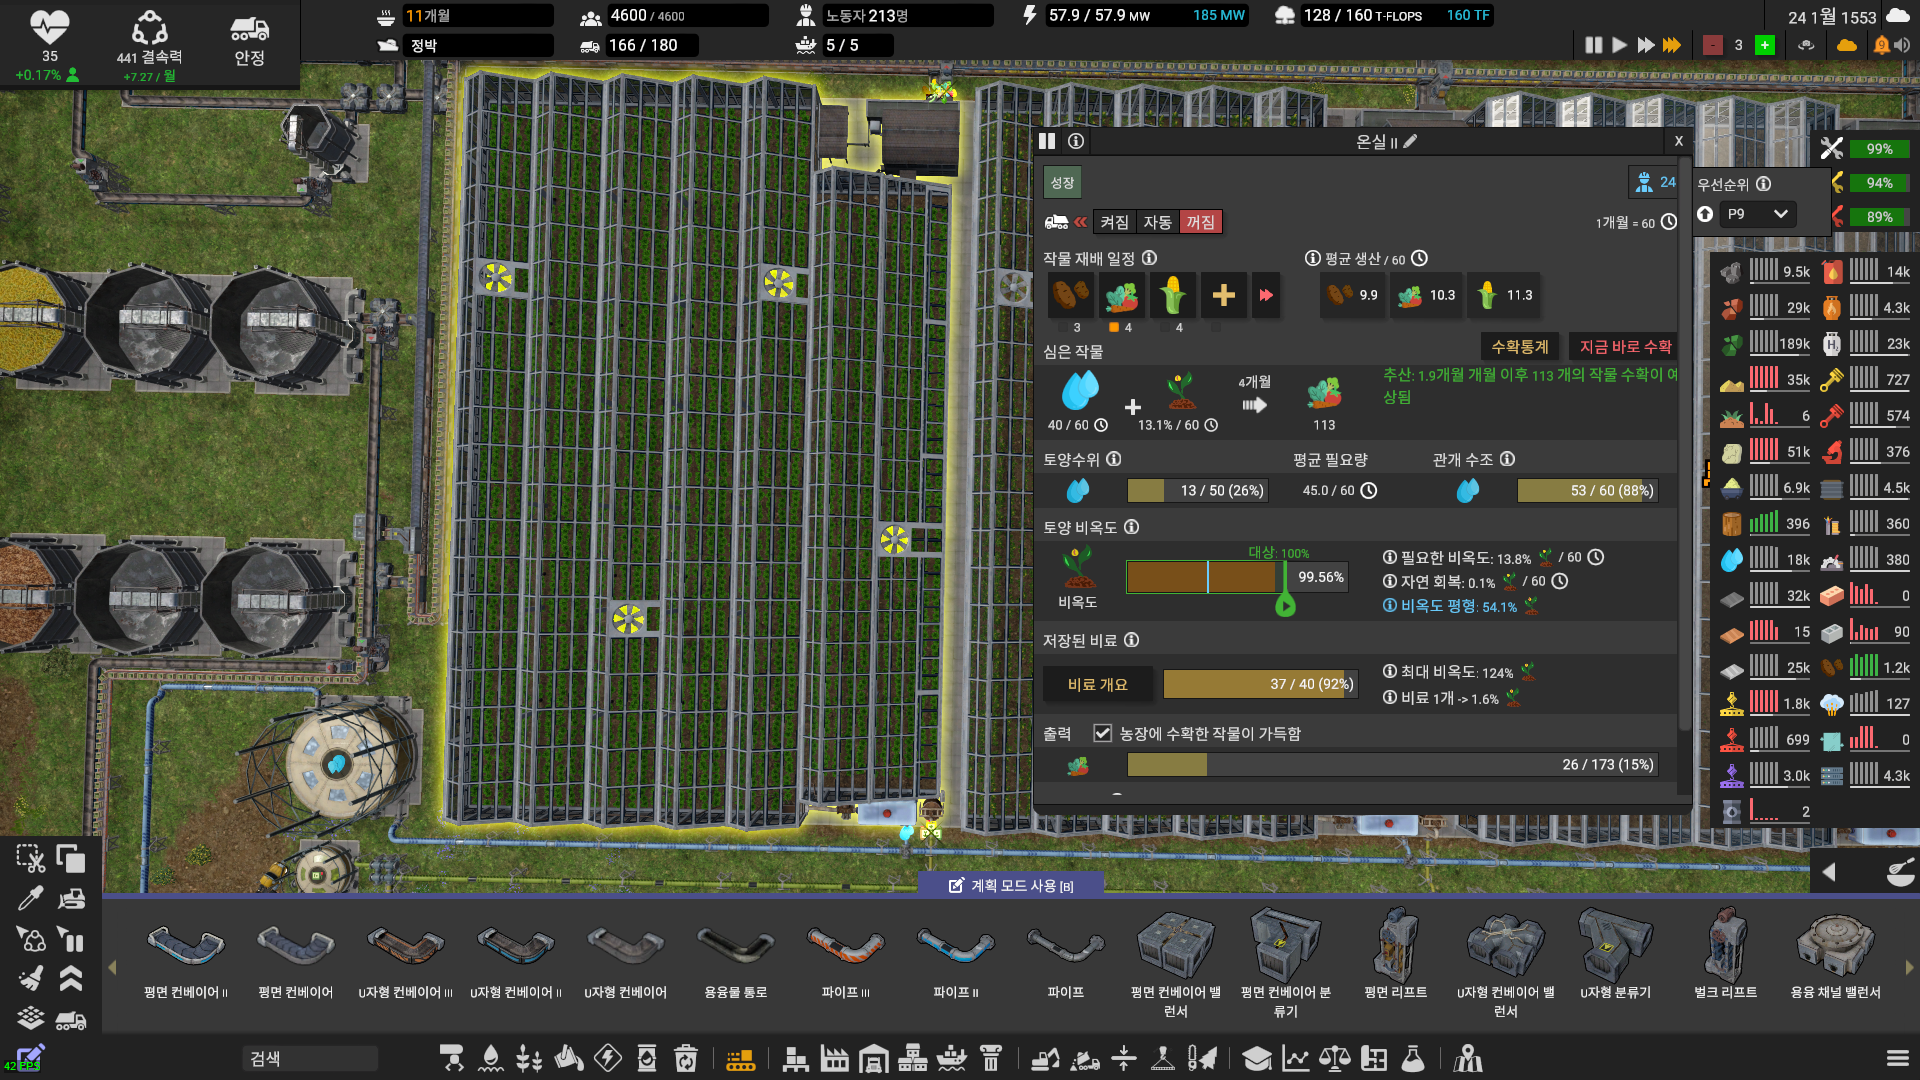Open 비료 개요 button
Screen dimensions: 1920x1080
coord(1097,684)
